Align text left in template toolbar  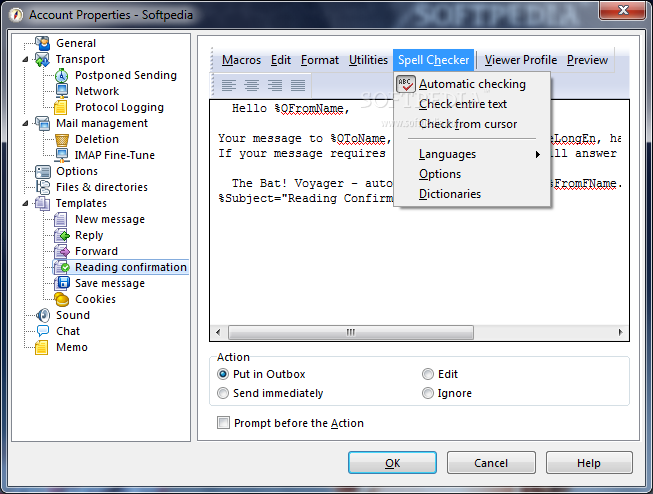[x=229, y=85]
